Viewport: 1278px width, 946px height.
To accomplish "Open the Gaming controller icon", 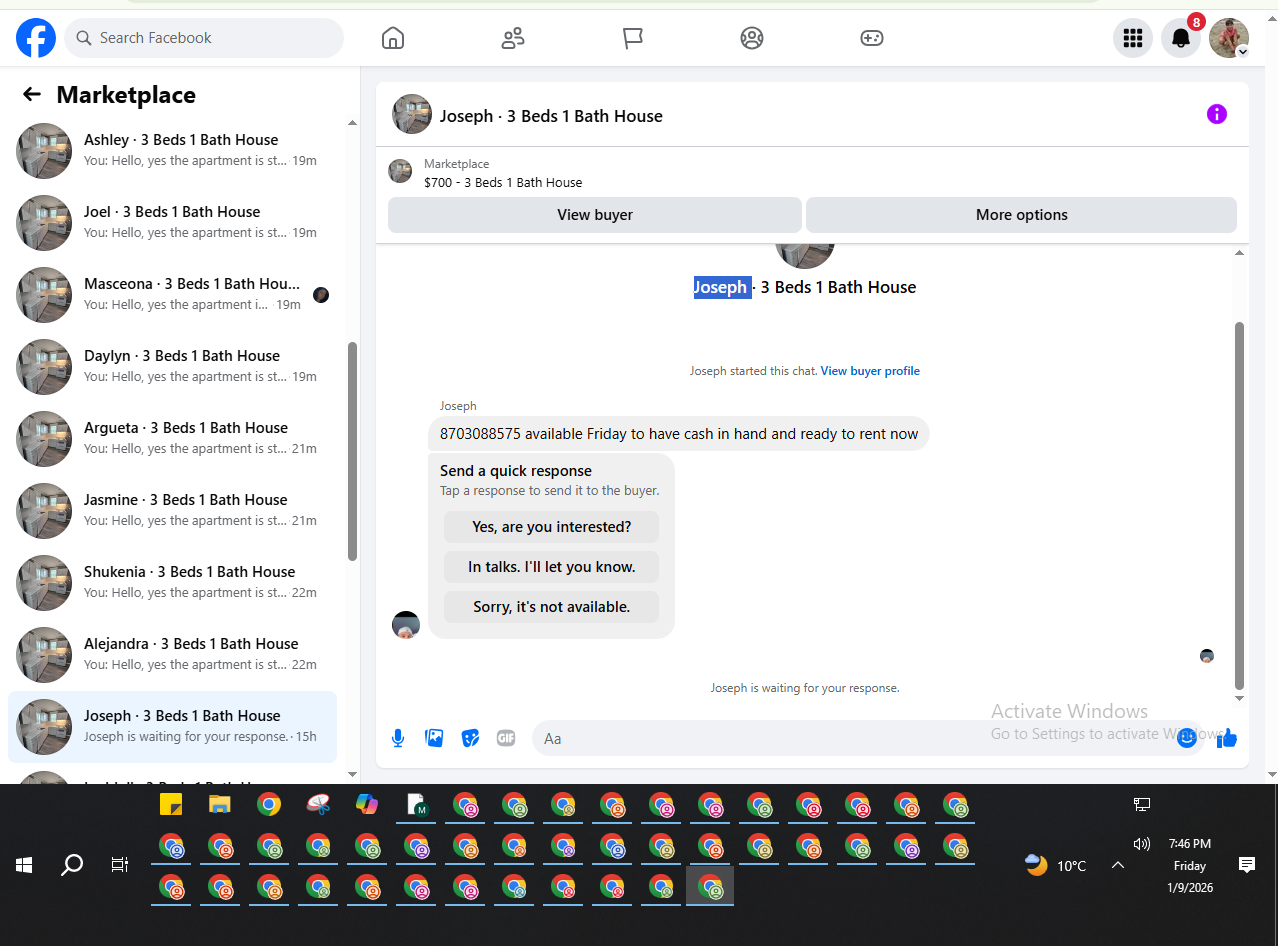I will click(871, 38).
